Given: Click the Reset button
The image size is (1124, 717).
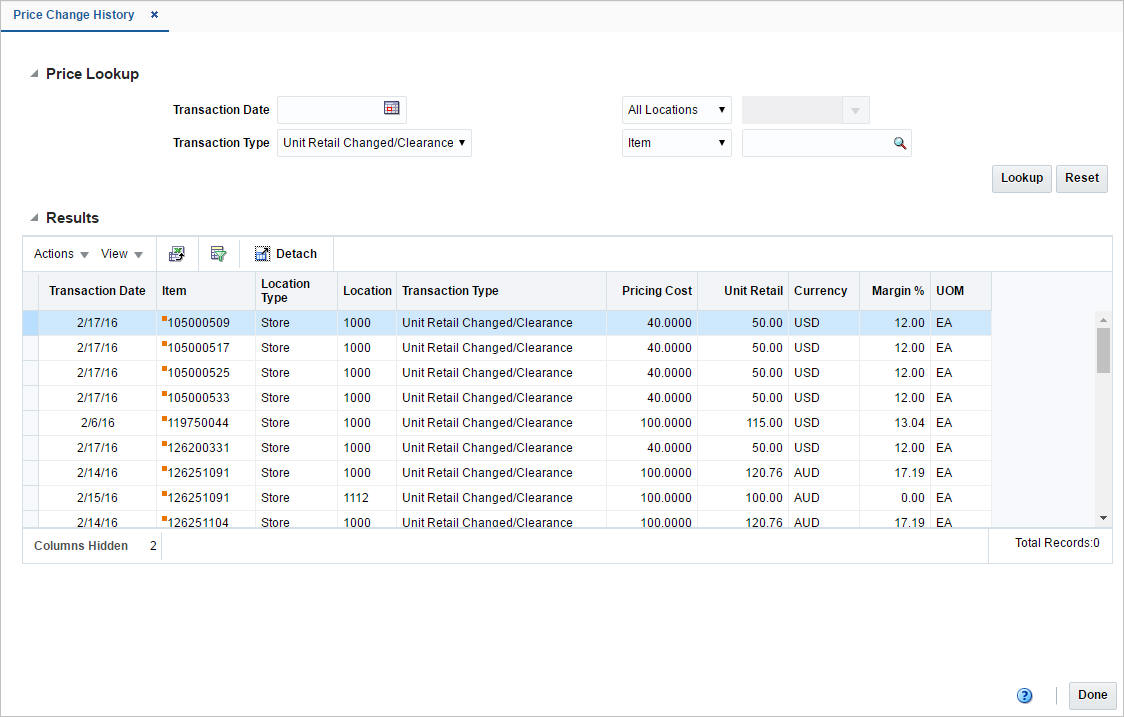Looking at the screenshot, I should point(1081,178).
